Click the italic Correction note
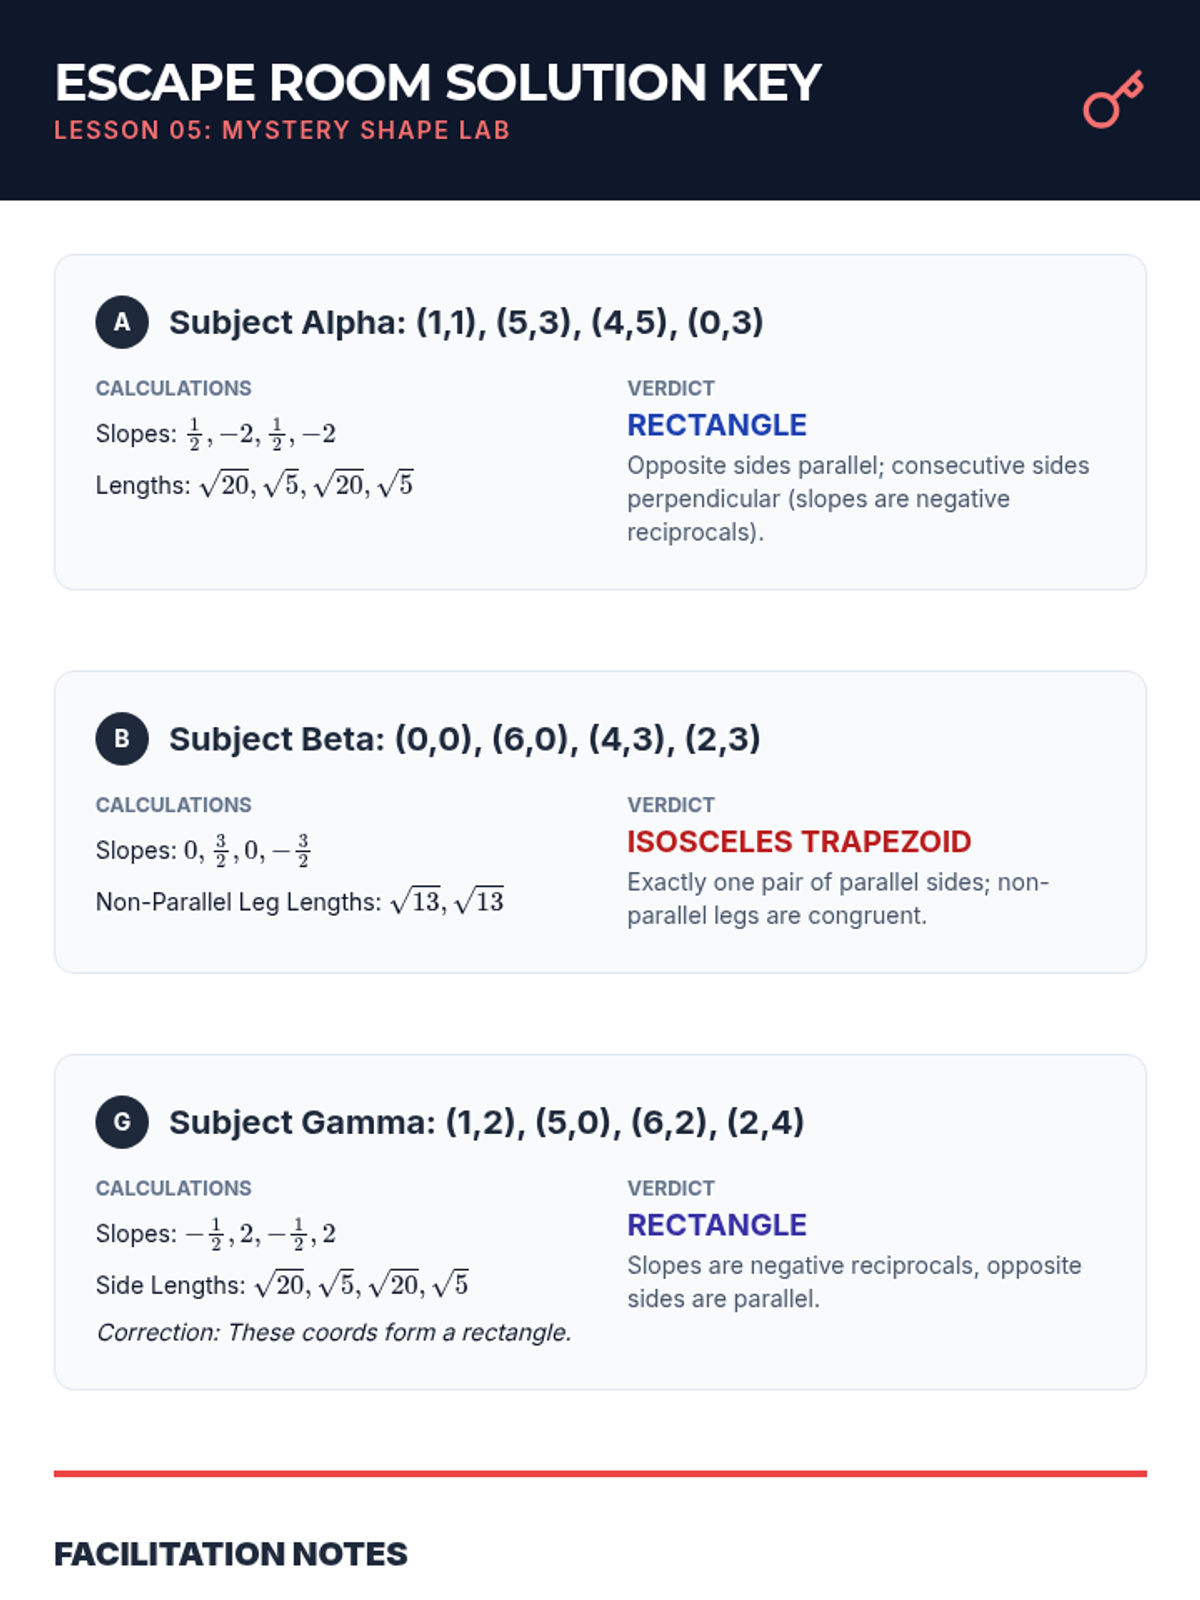This screenshot has width=1200, height=1600. pyautogui.click(x=334, y=1333)
